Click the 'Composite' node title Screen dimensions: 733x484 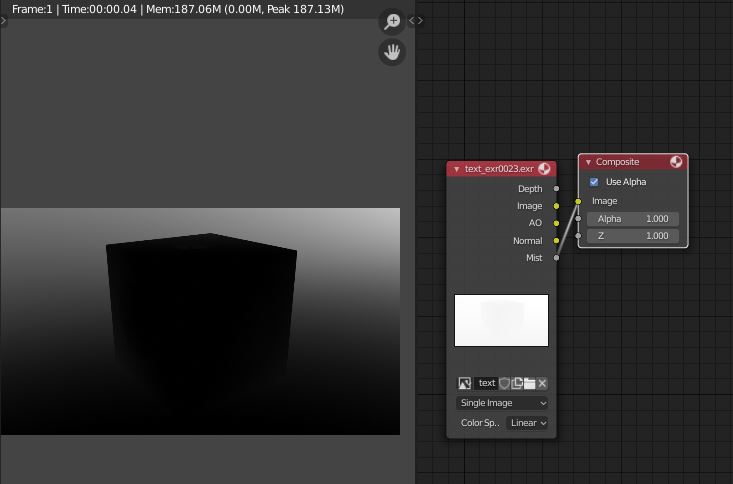(x=618, y=162)
